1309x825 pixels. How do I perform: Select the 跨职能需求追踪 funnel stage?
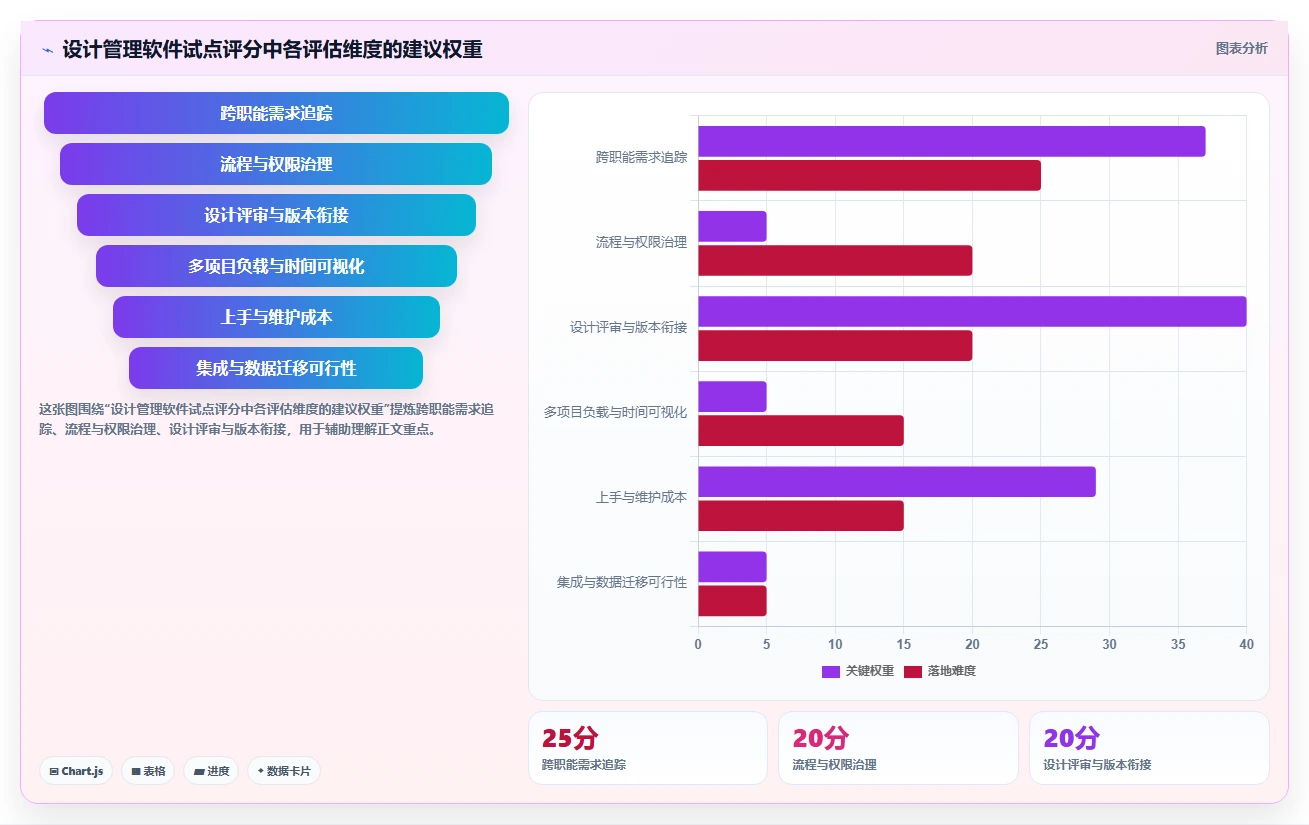276,113
